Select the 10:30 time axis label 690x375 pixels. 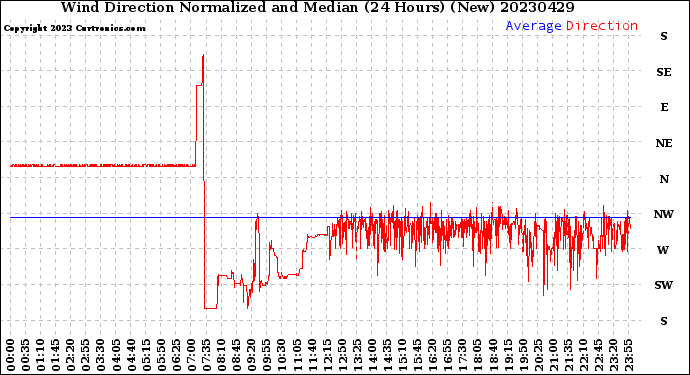click(x=281, y=355)
